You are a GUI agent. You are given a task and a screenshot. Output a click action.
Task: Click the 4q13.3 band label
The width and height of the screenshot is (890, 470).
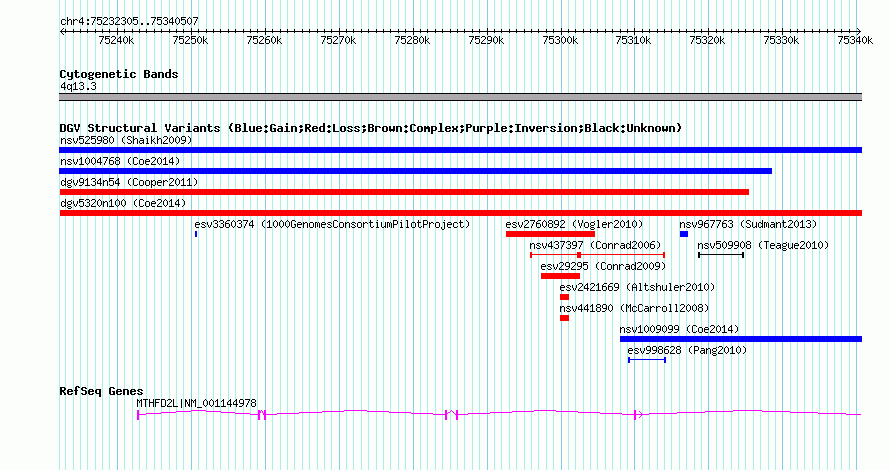tap(78, 86)
